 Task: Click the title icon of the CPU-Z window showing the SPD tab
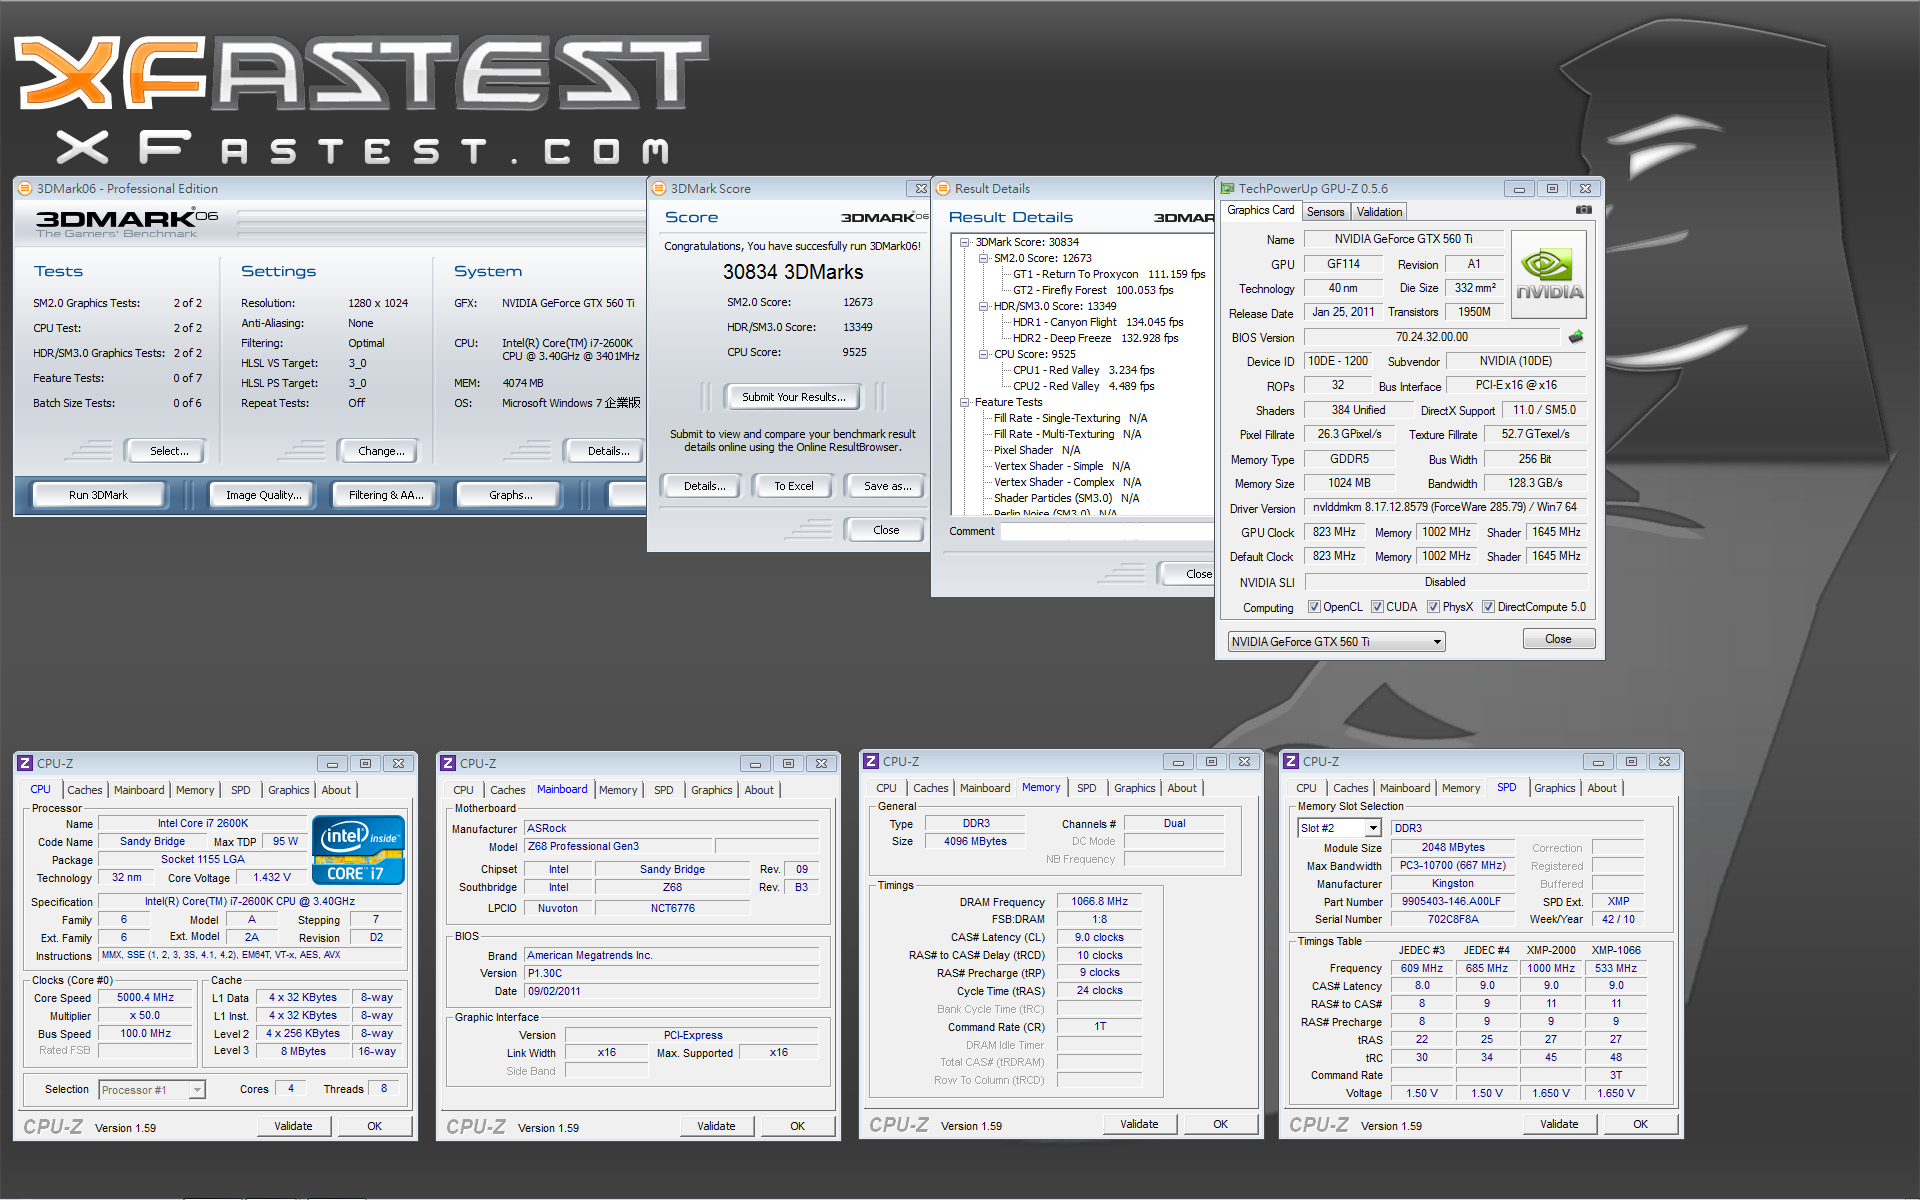tap(1291, 761)
